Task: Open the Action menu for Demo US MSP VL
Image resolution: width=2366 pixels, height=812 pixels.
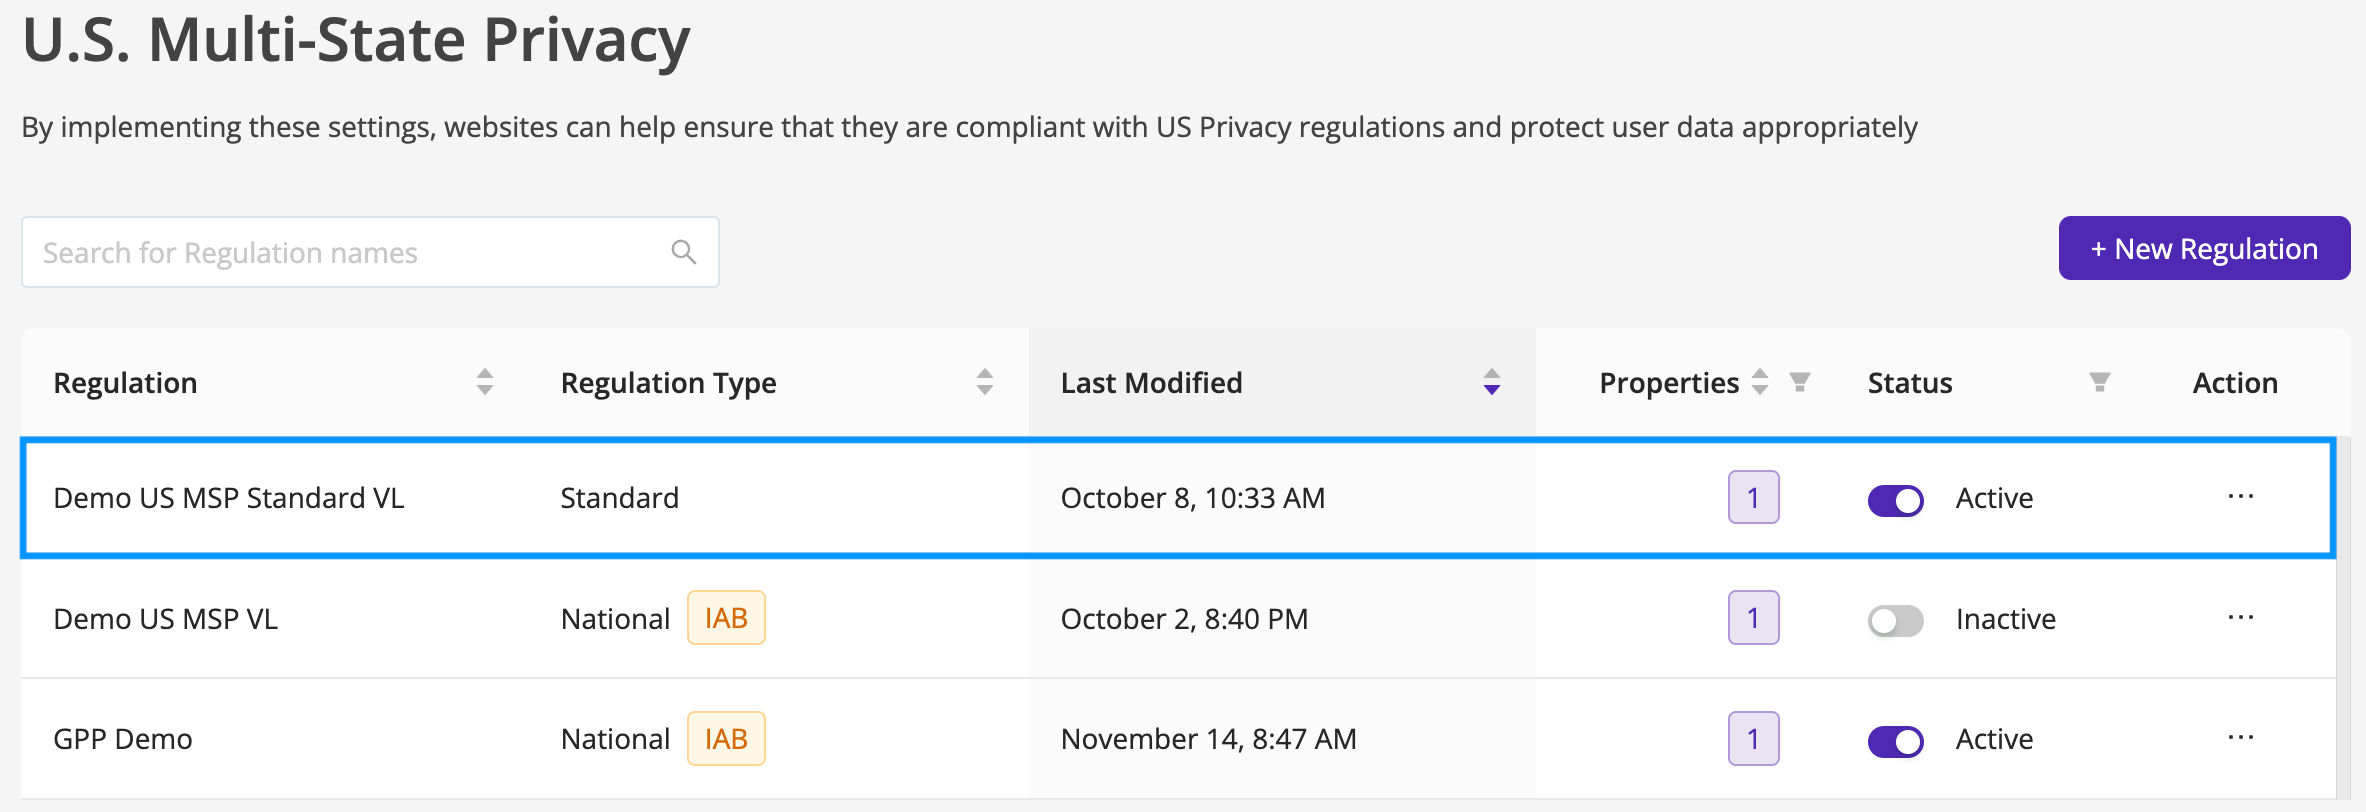Action: click(2243, 618)
